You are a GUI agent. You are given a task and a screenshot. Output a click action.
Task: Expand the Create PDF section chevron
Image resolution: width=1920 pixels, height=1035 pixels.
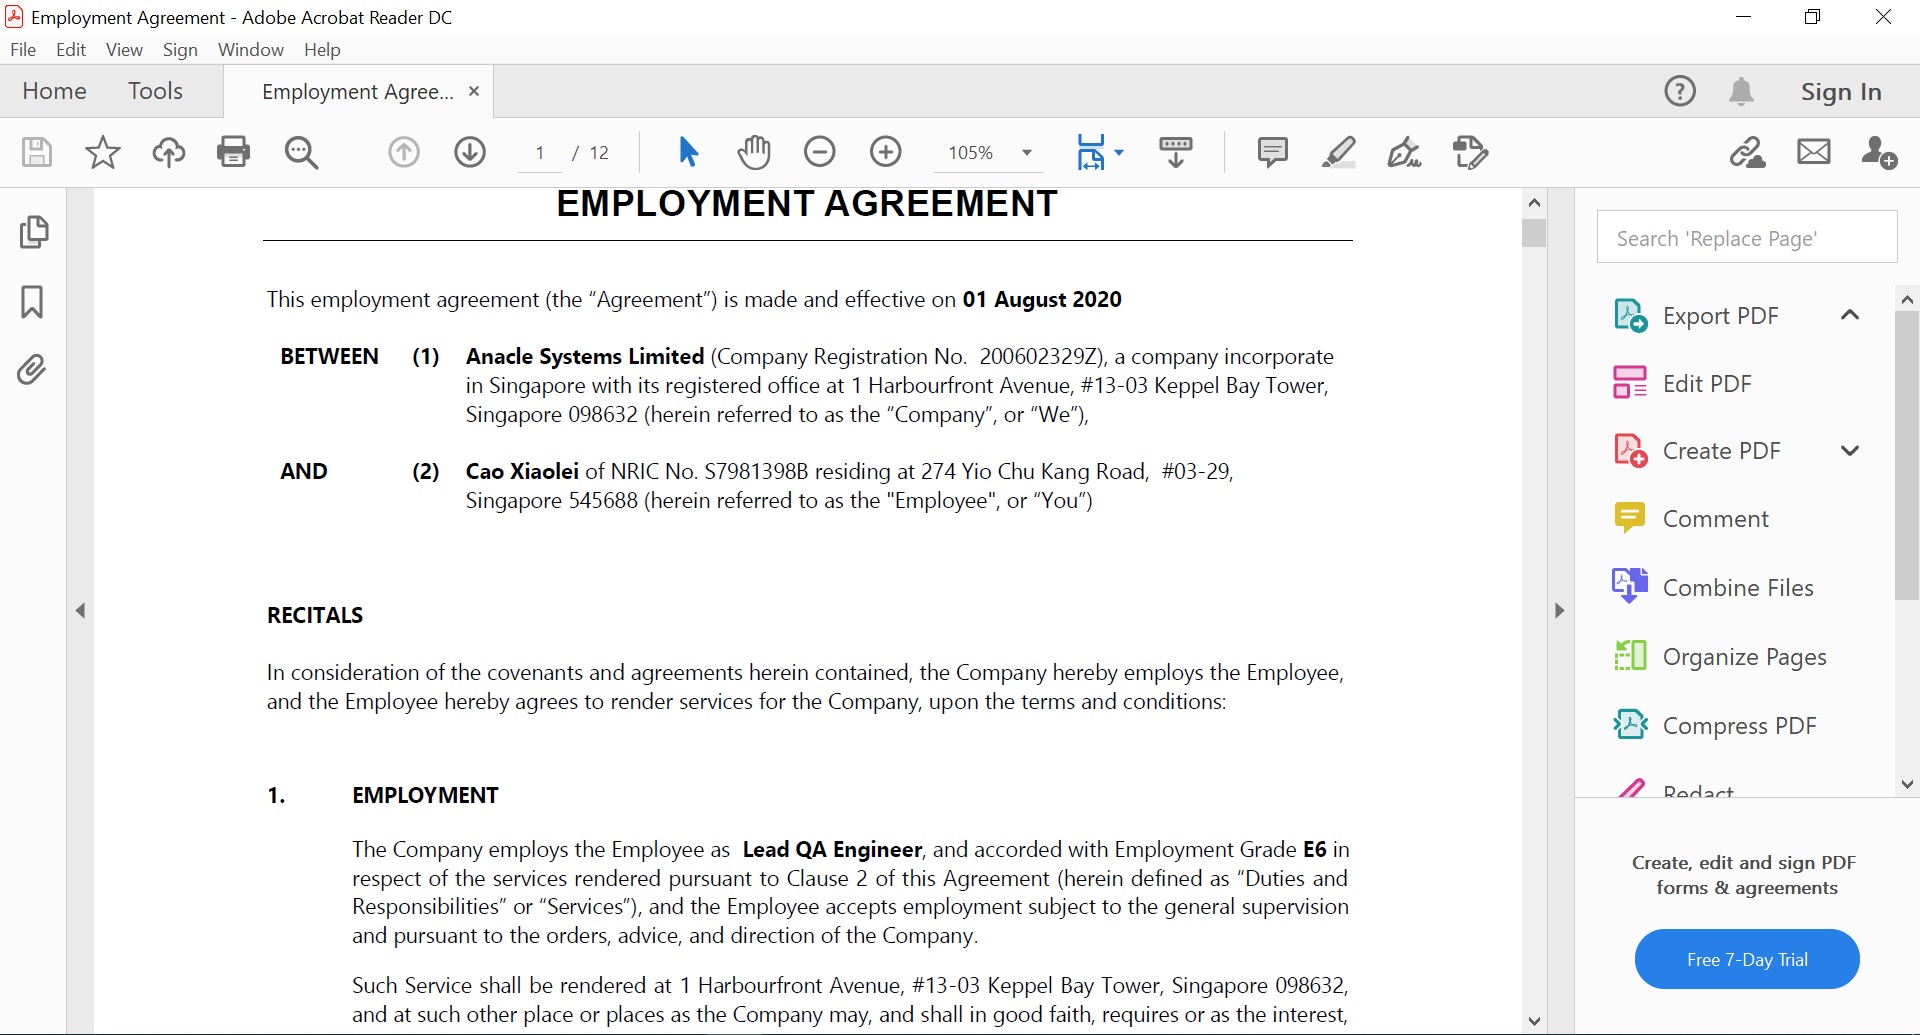tap(1850, 451)
